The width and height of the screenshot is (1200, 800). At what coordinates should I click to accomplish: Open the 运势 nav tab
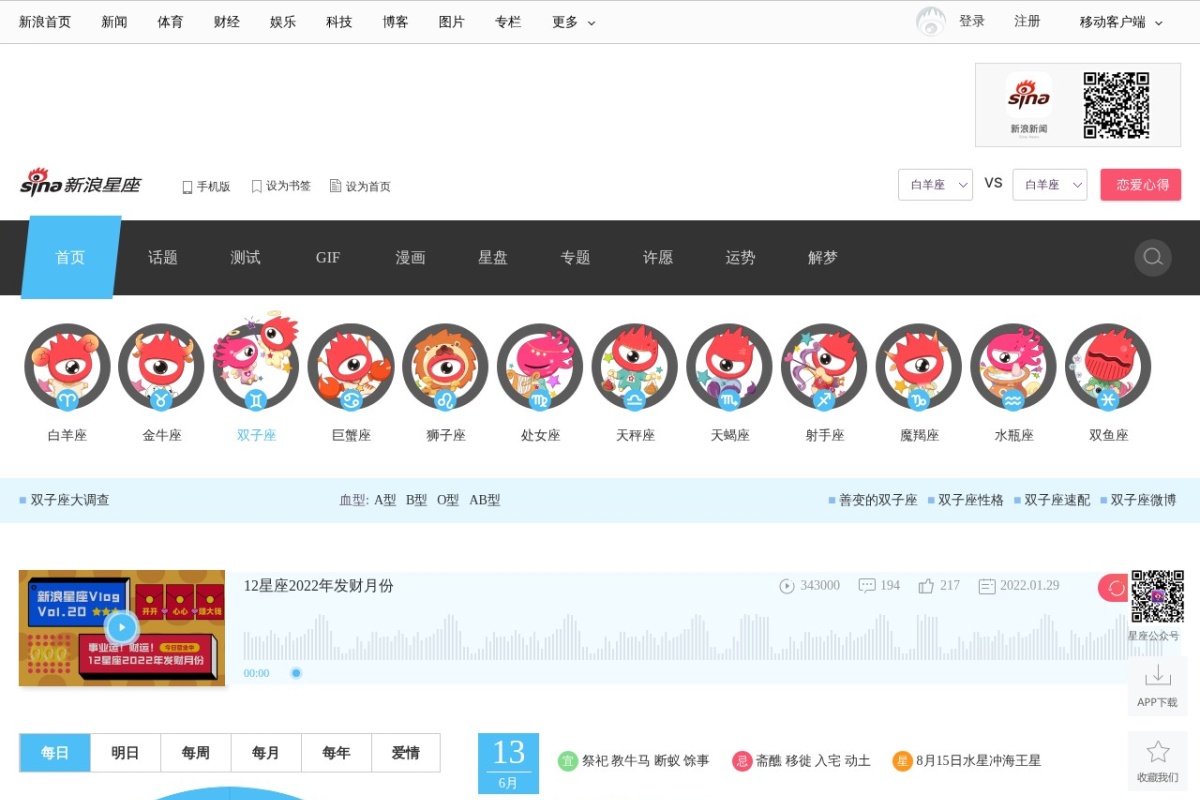[x=740, y=257]
